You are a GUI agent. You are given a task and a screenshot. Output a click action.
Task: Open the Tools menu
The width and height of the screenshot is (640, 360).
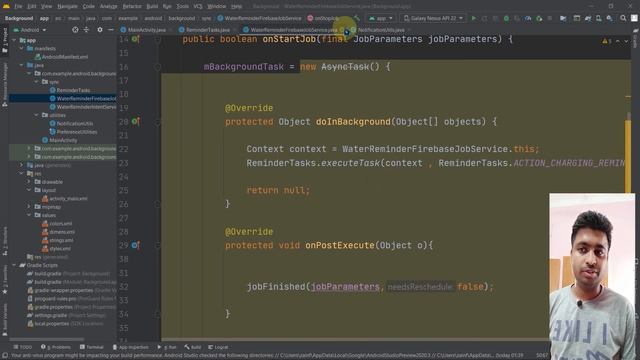182,7
